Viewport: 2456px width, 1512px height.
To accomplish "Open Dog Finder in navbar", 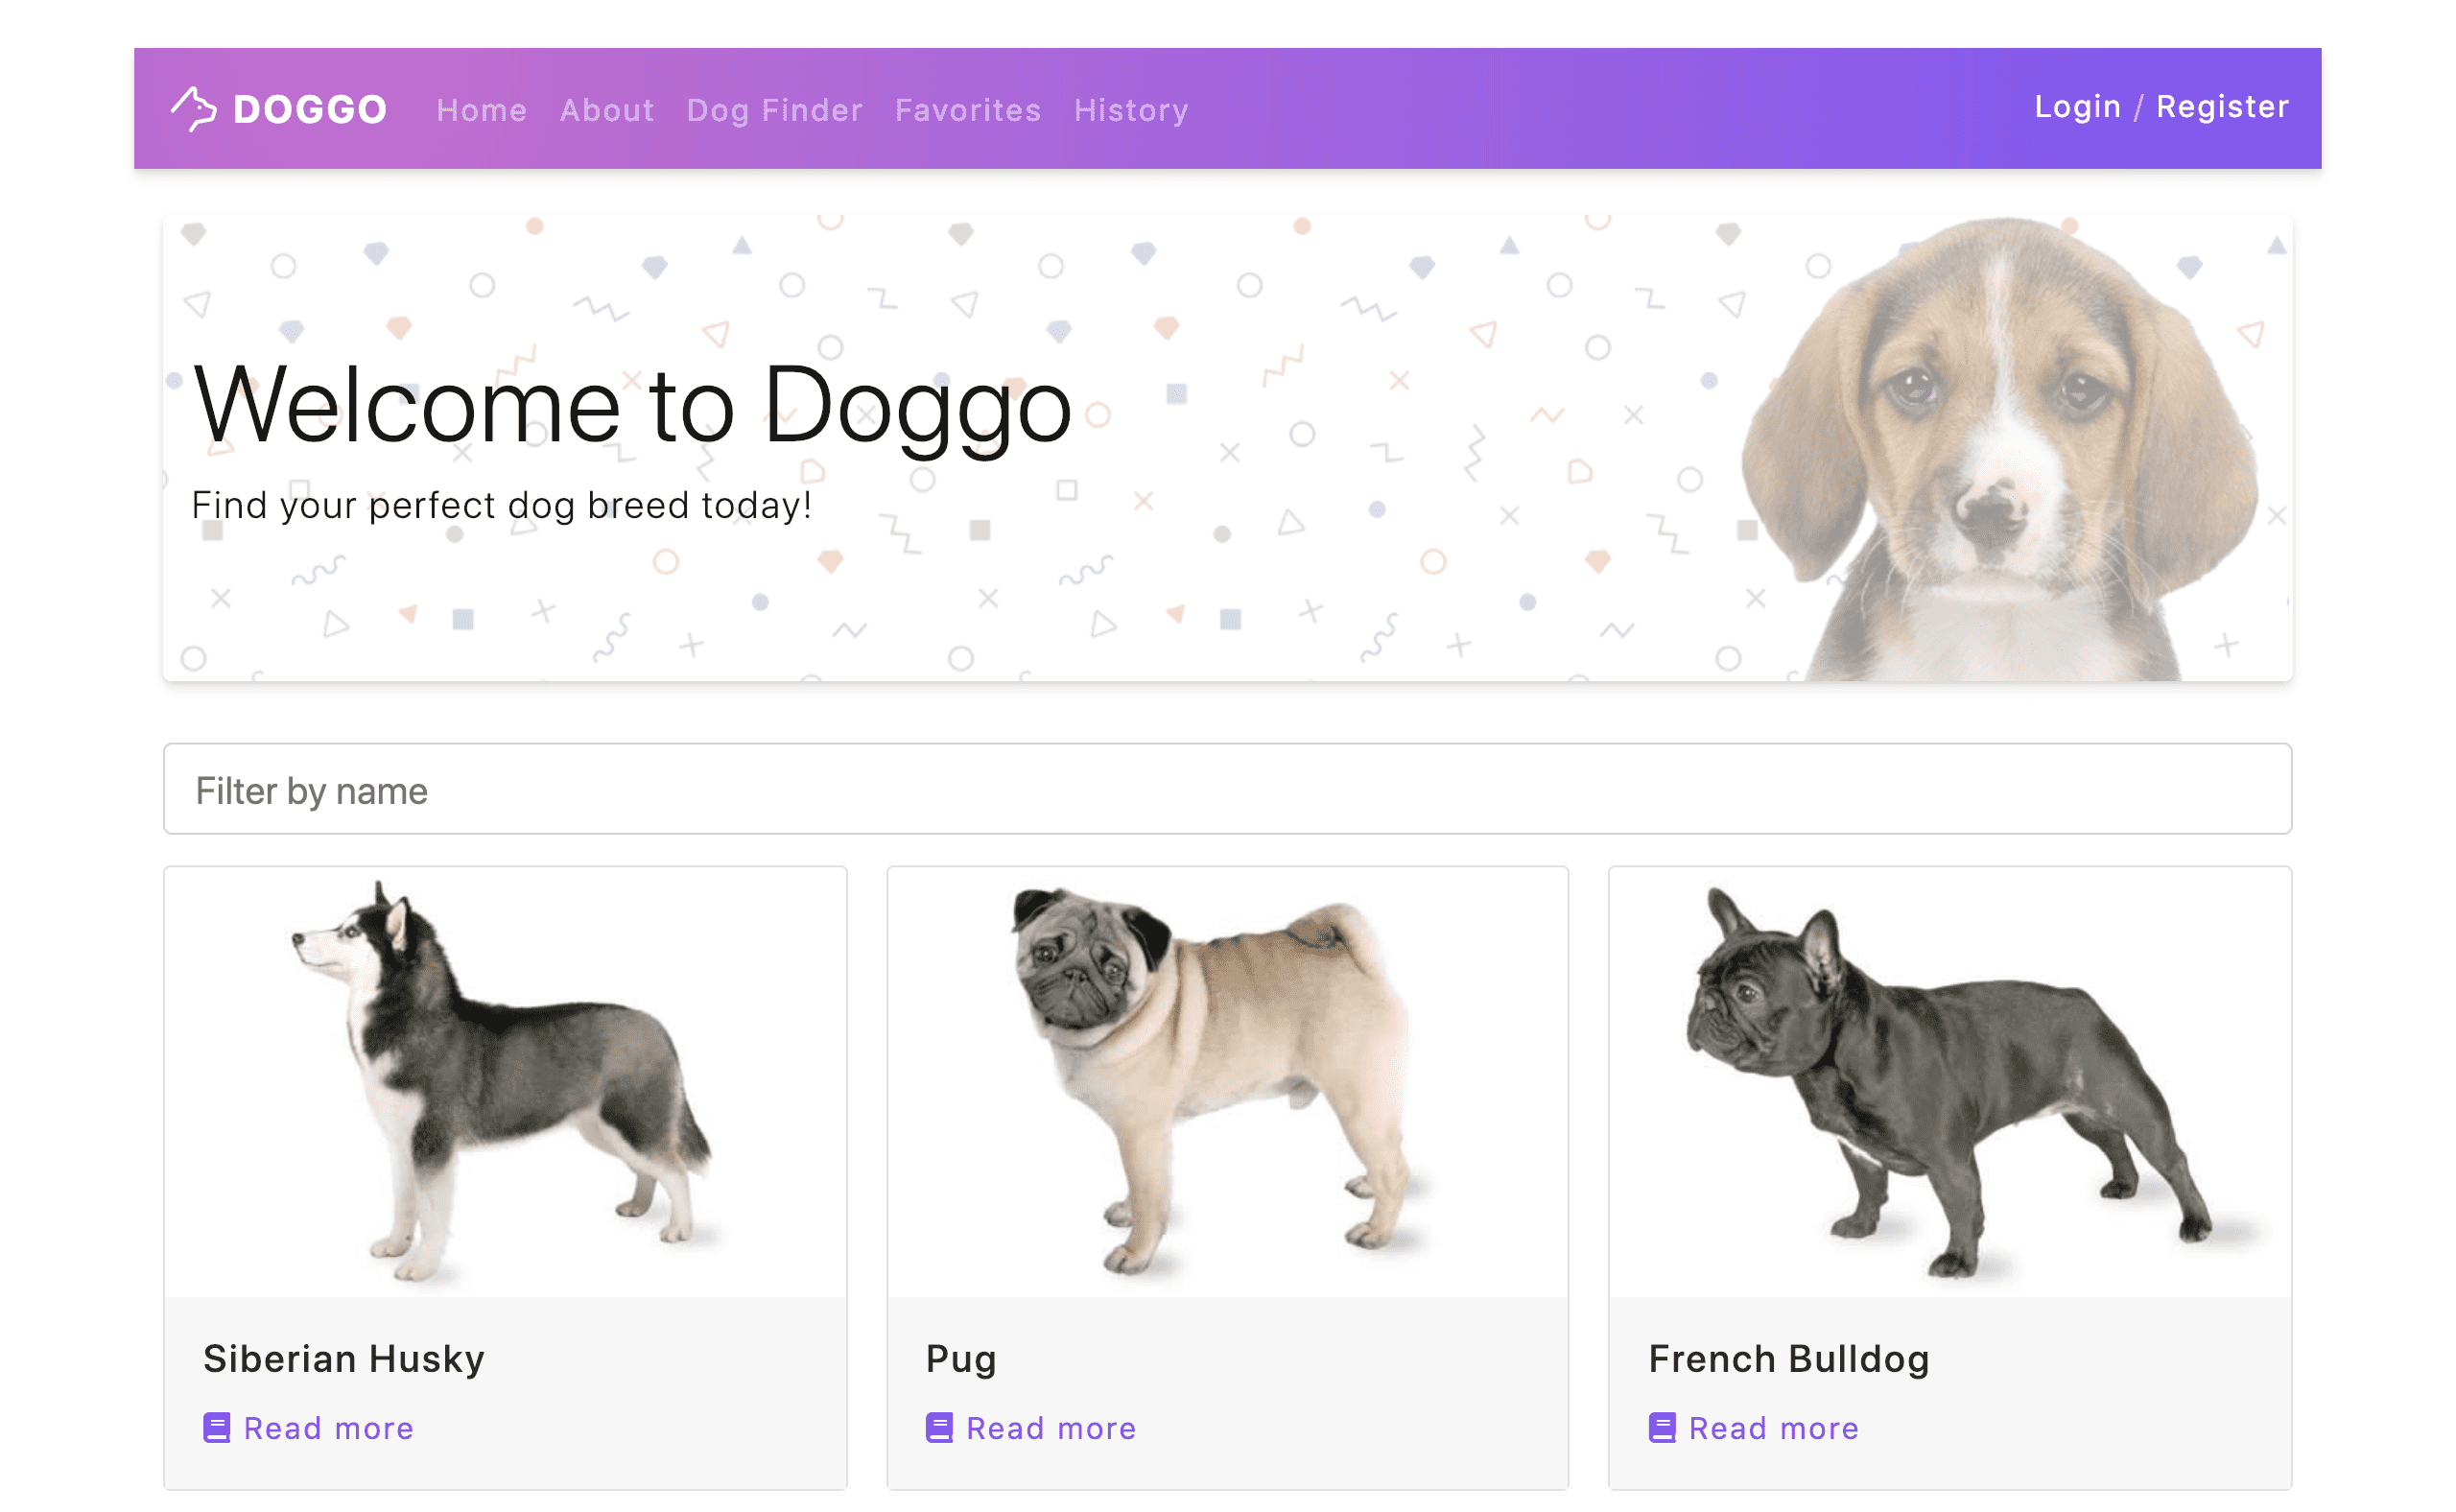I will coord(774,110).
